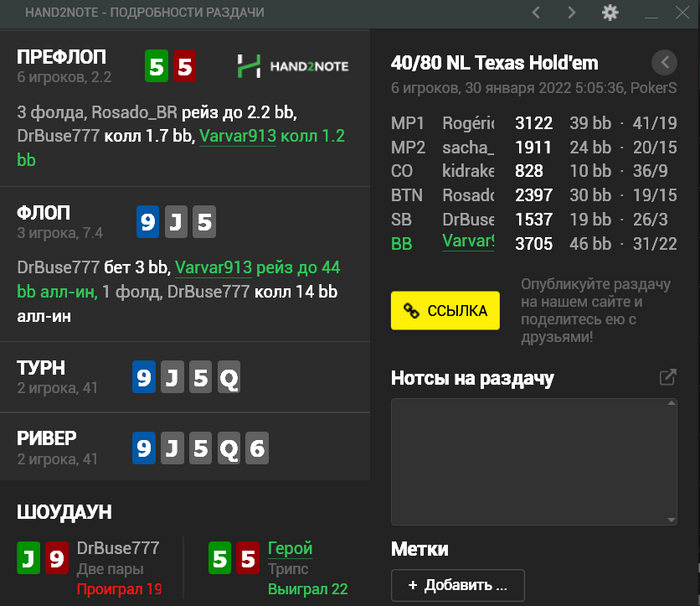The height and width of the screenshot is (606, 700).
Task: Click the Hand2Note logo
Action: click(293, 67)
